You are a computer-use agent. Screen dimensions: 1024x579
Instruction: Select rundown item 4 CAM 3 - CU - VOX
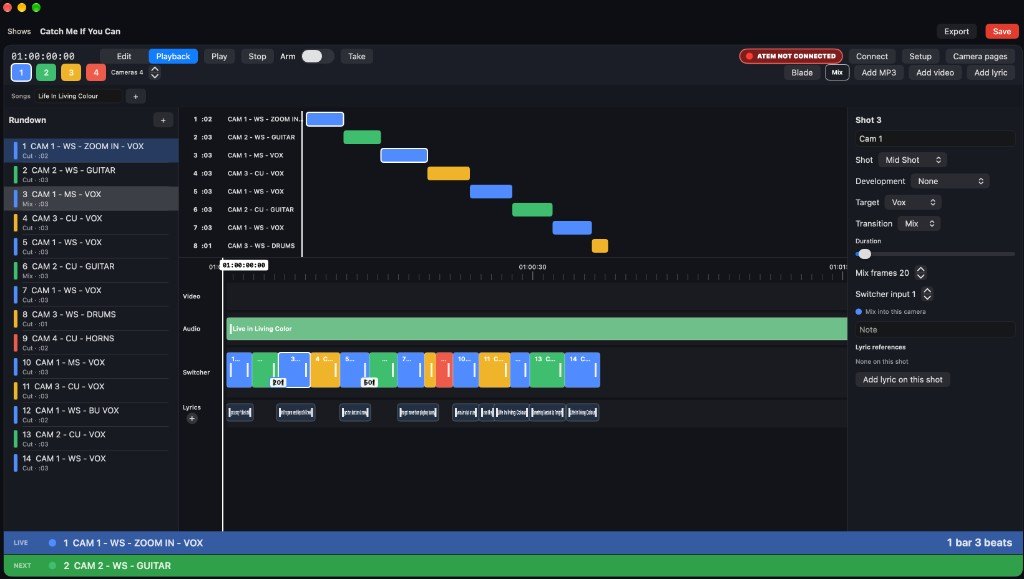[91, 223]
